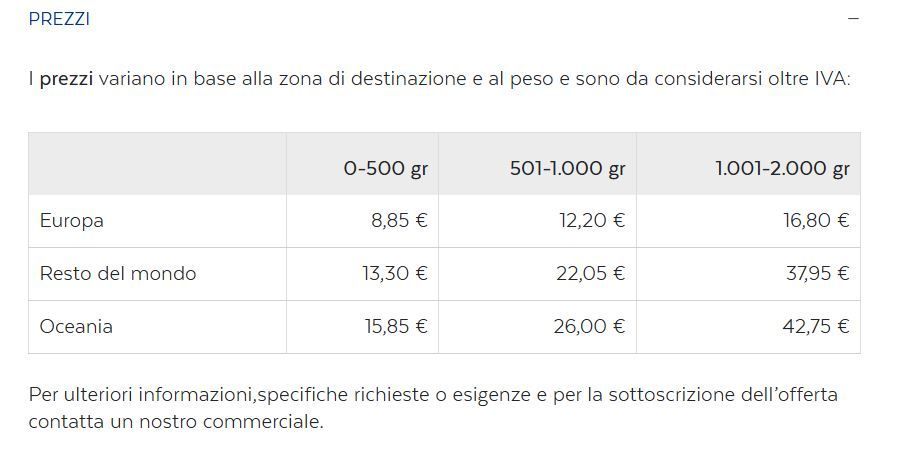Collapse the PREZZI section with minus icon
Image resolution: width=911 pixels, height=449 pixels.
point(853,19)
